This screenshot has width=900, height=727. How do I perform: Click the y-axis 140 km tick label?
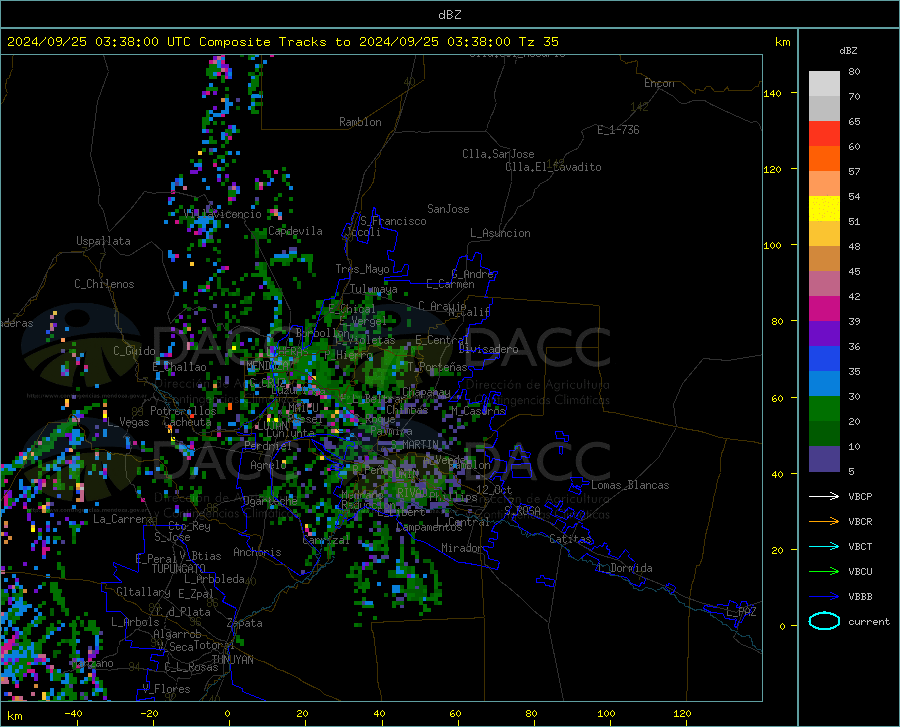tap(772, 93)
